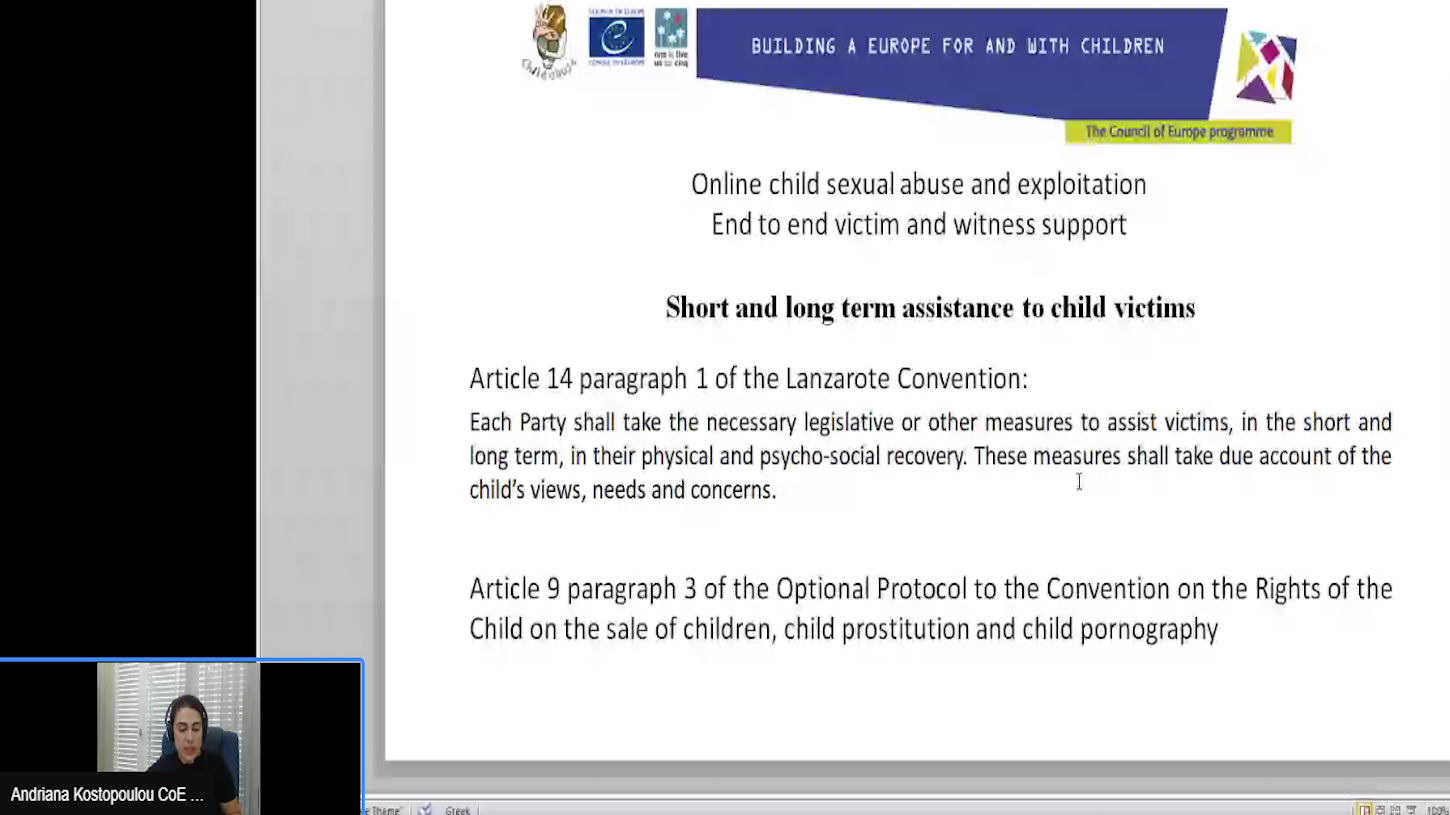1450x815 pixels.
Task: Select Andriana Kostopoulou's video thumbnail
Action: click(x=181, y=735)
